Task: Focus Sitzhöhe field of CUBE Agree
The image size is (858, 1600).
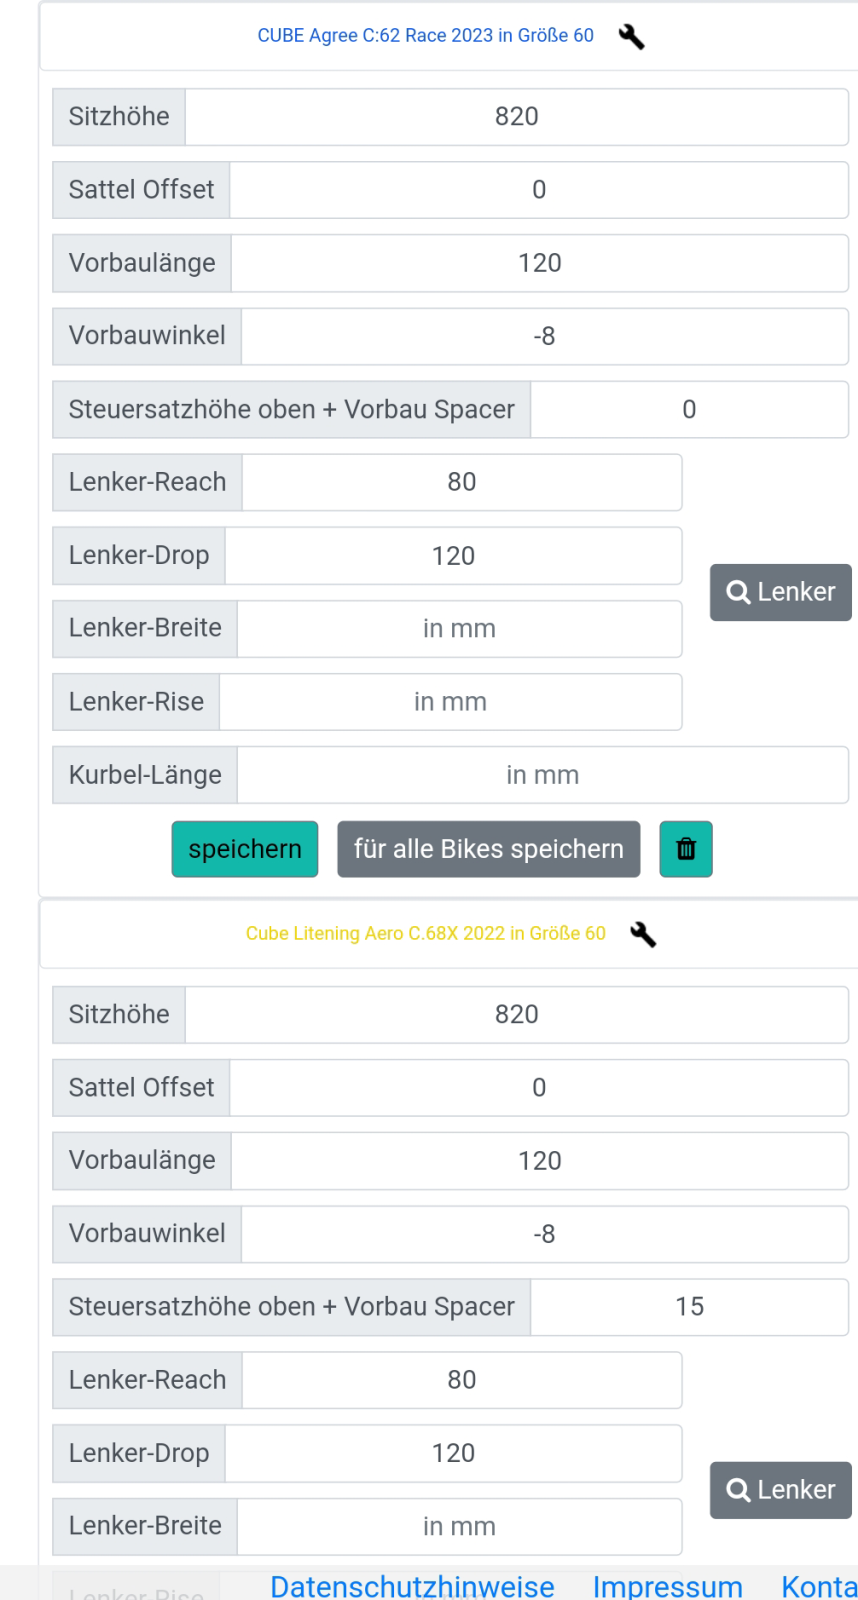Action: pos(516,117)
